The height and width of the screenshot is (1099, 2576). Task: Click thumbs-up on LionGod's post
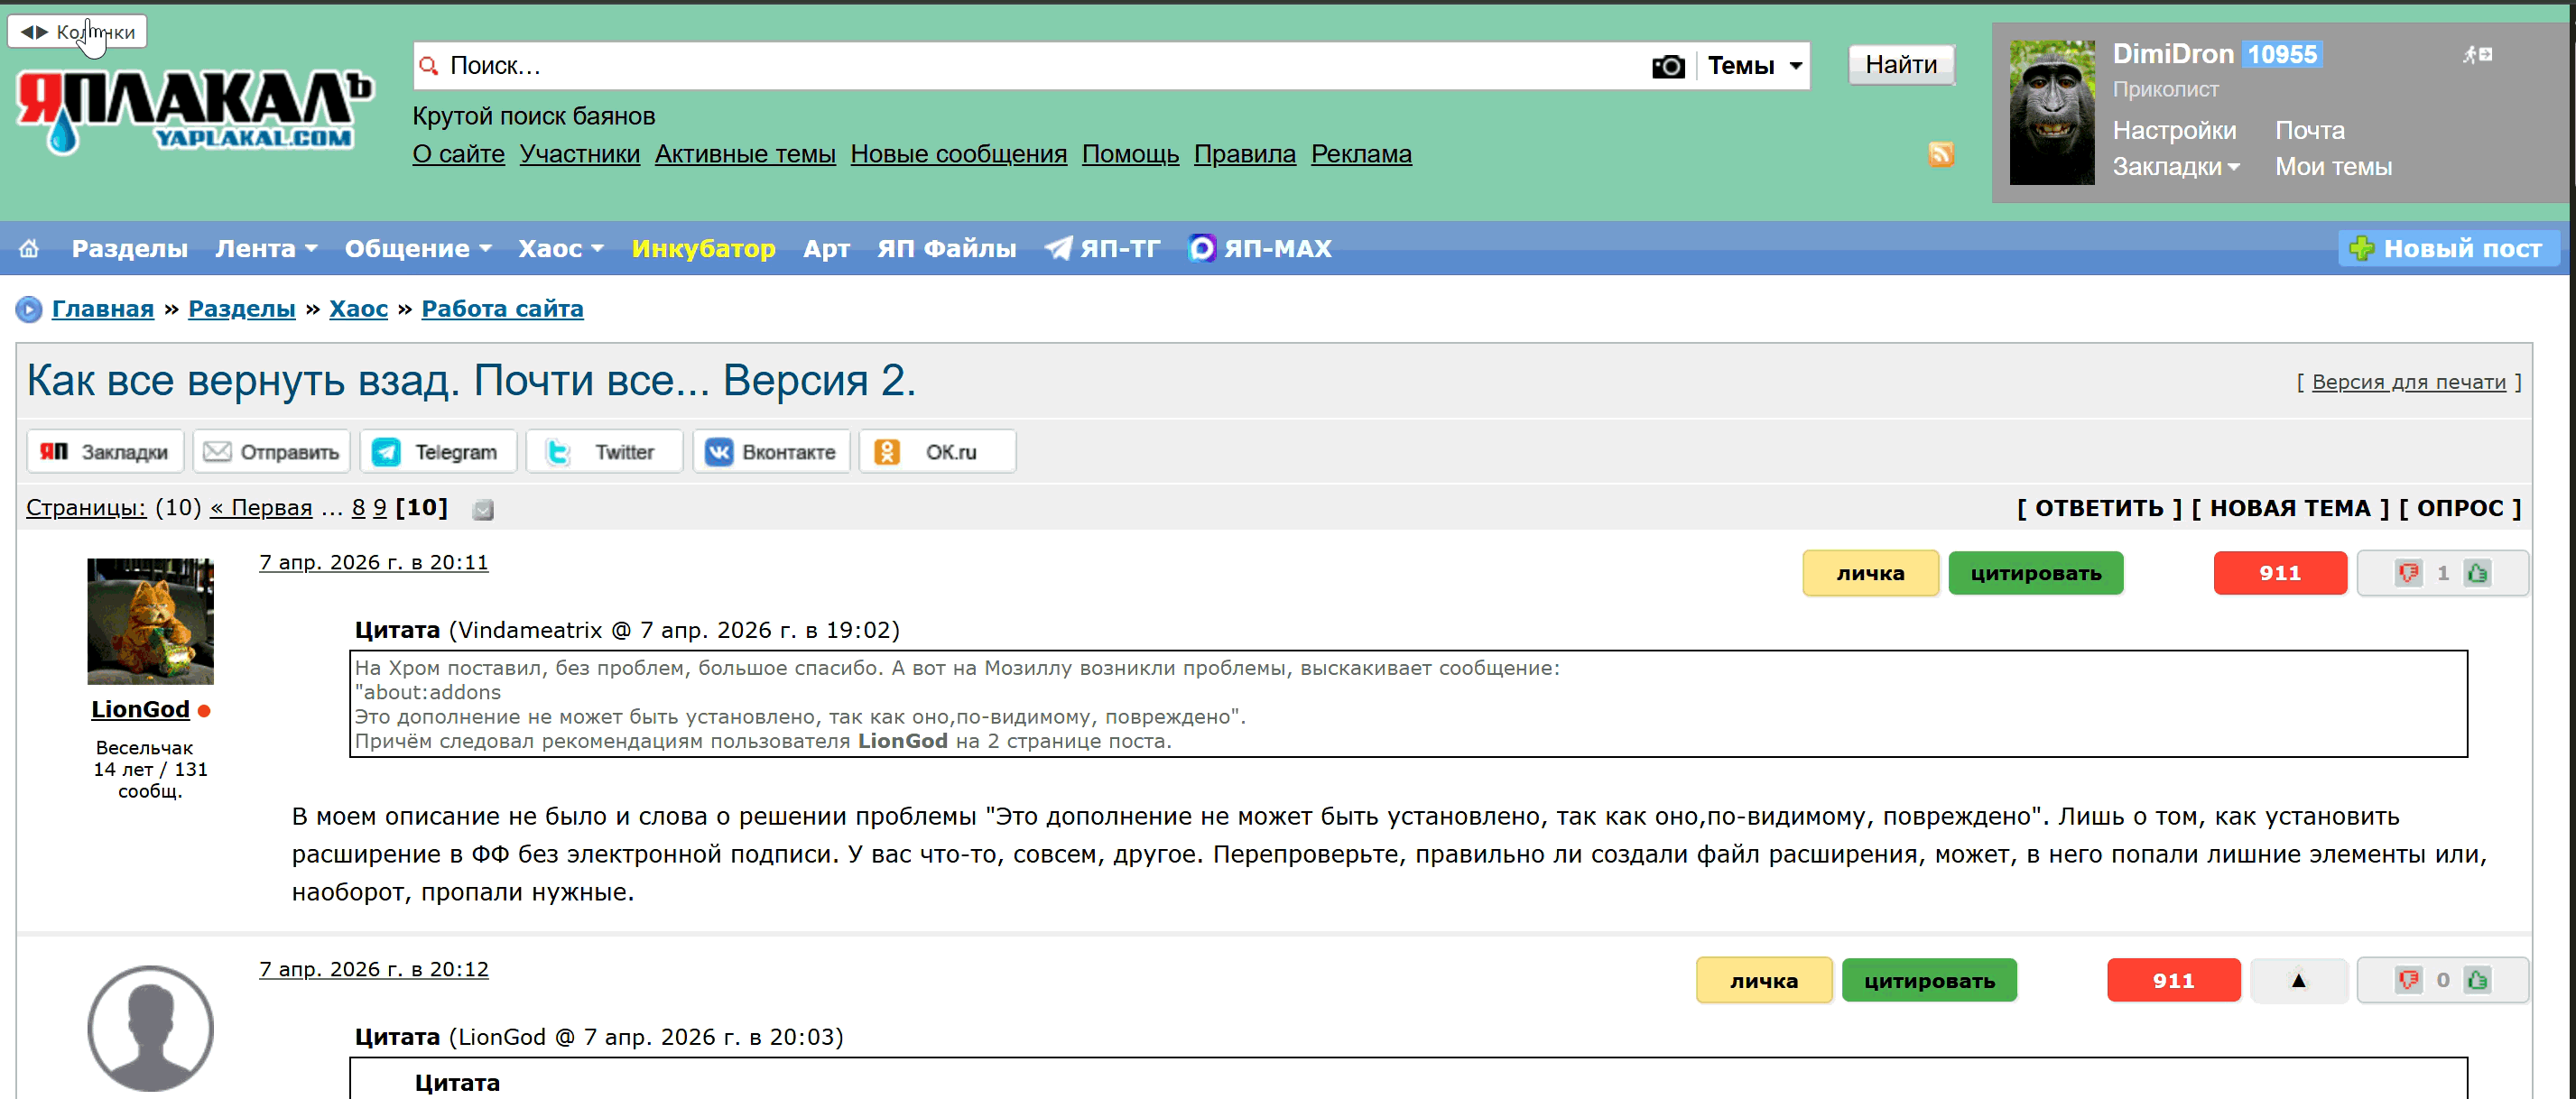2477,573
